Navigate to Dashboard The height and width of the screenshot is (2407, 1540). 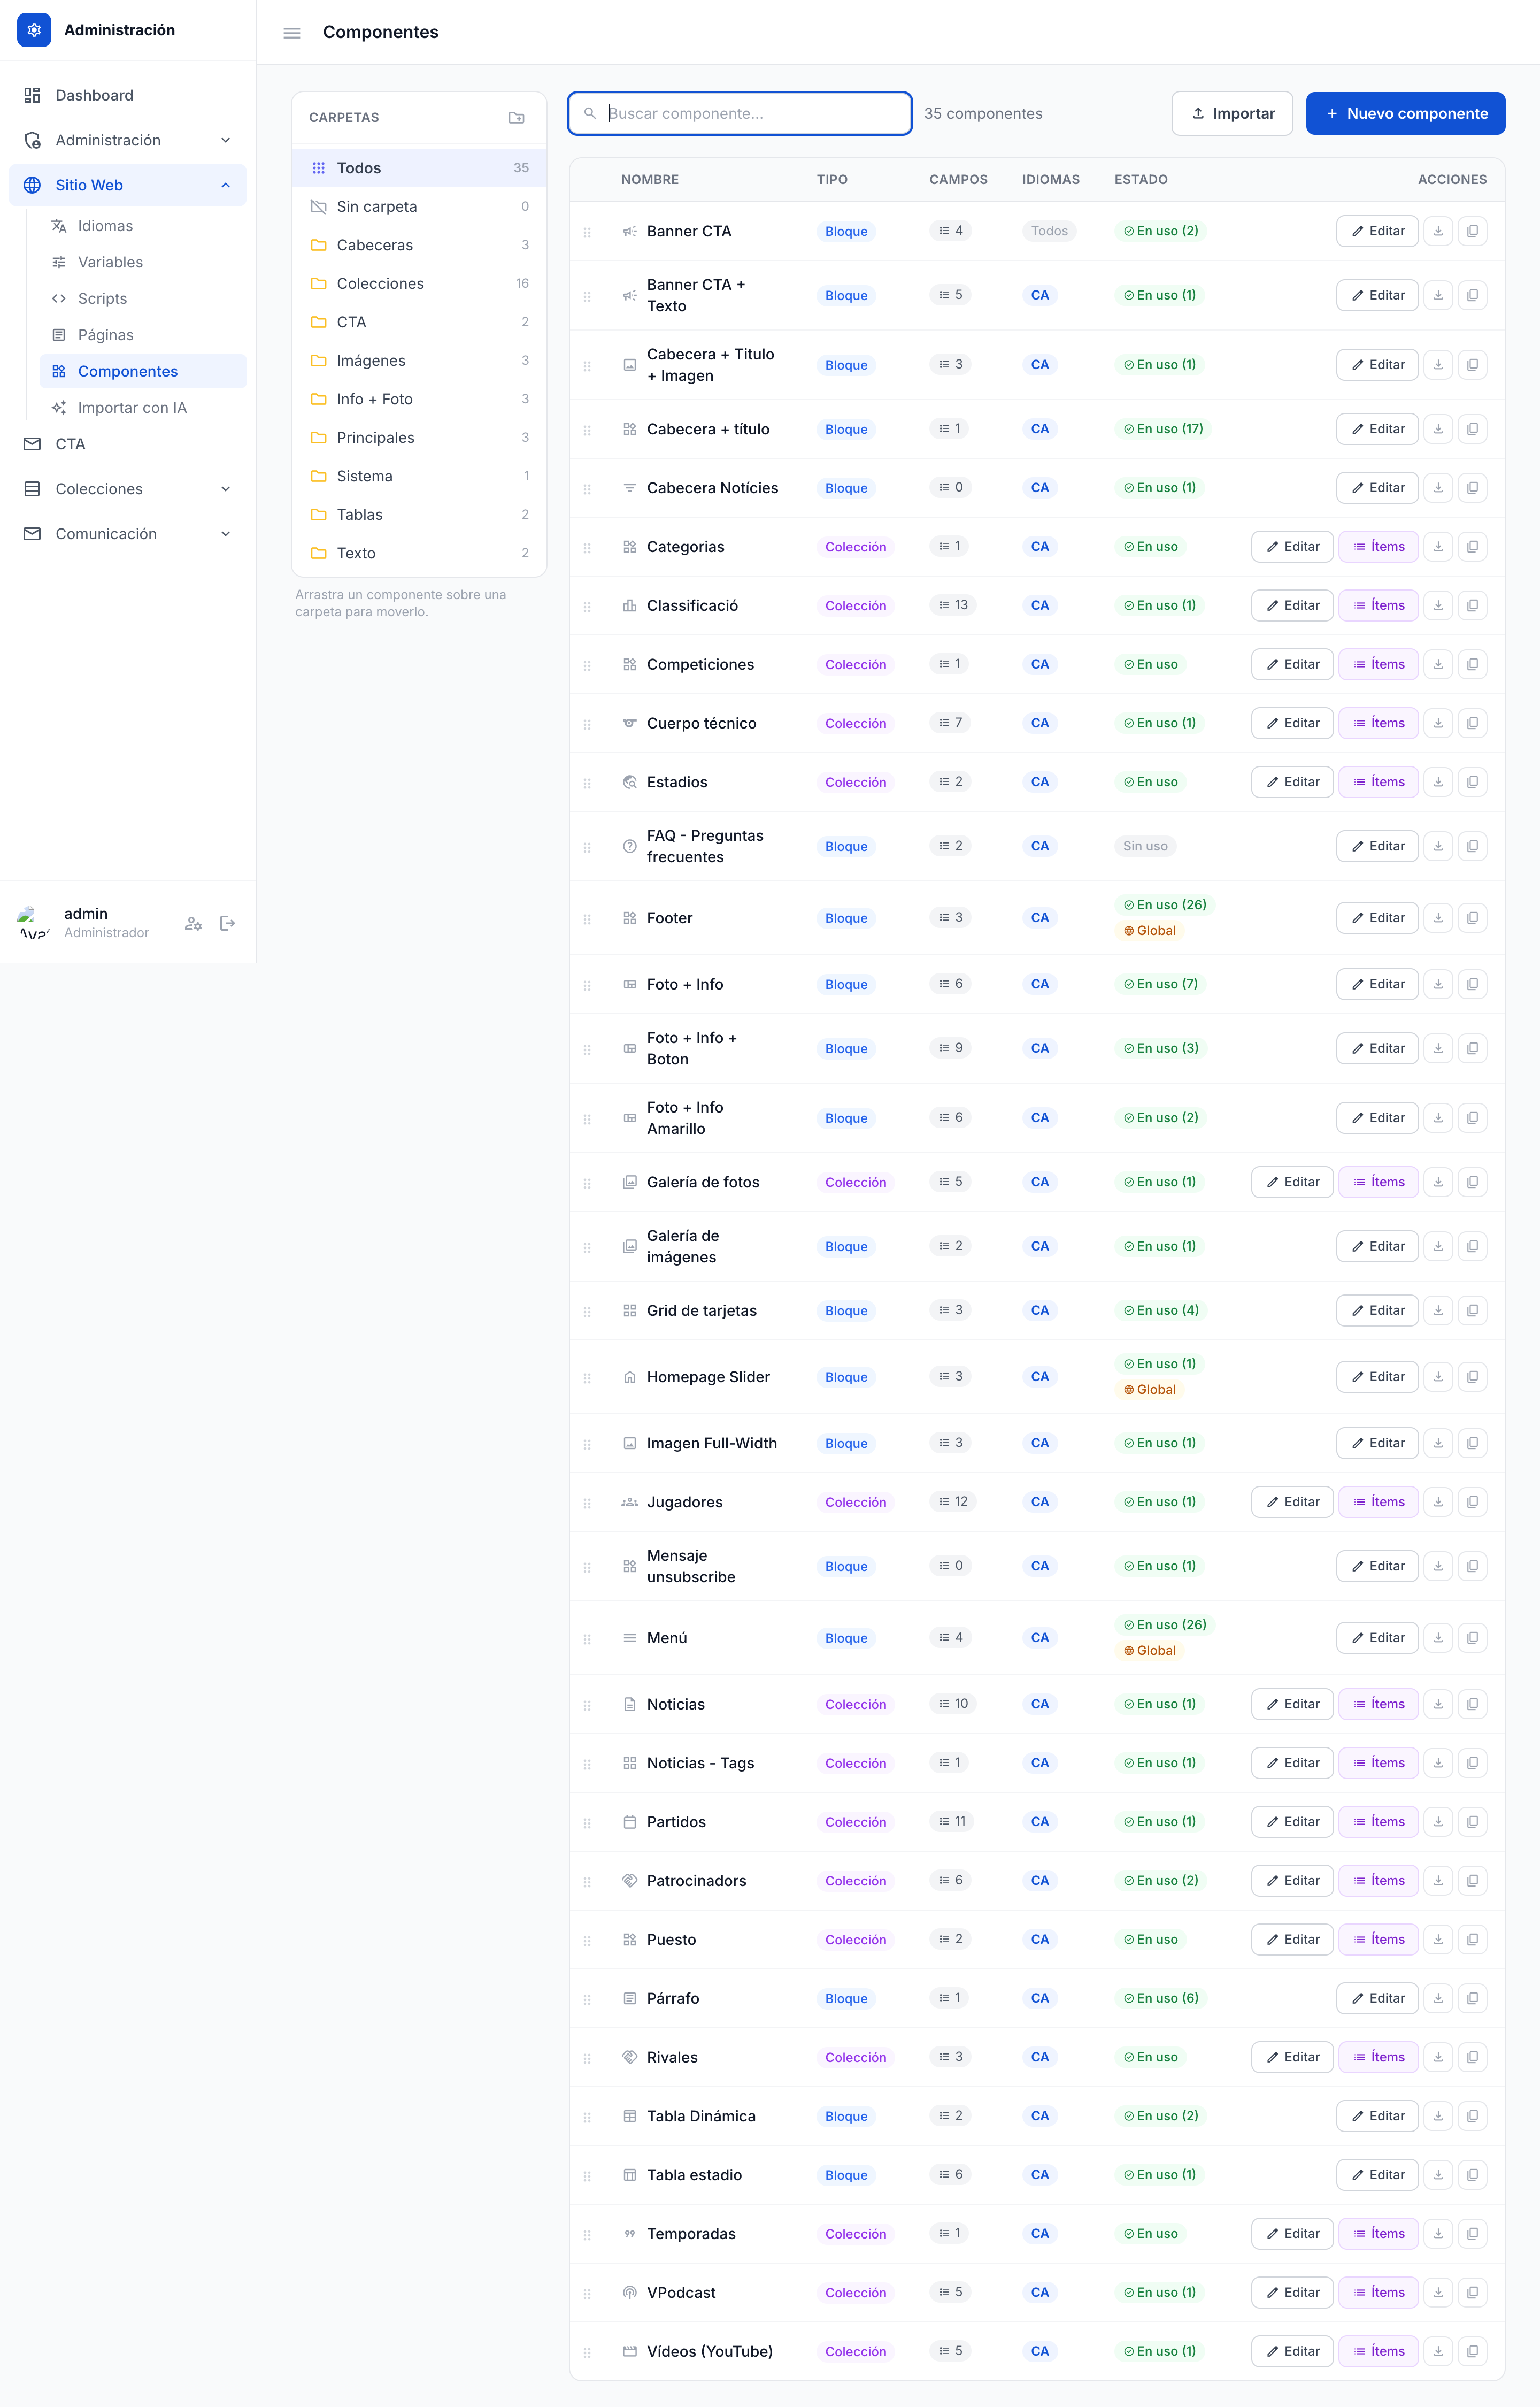(x=127, y=95)
